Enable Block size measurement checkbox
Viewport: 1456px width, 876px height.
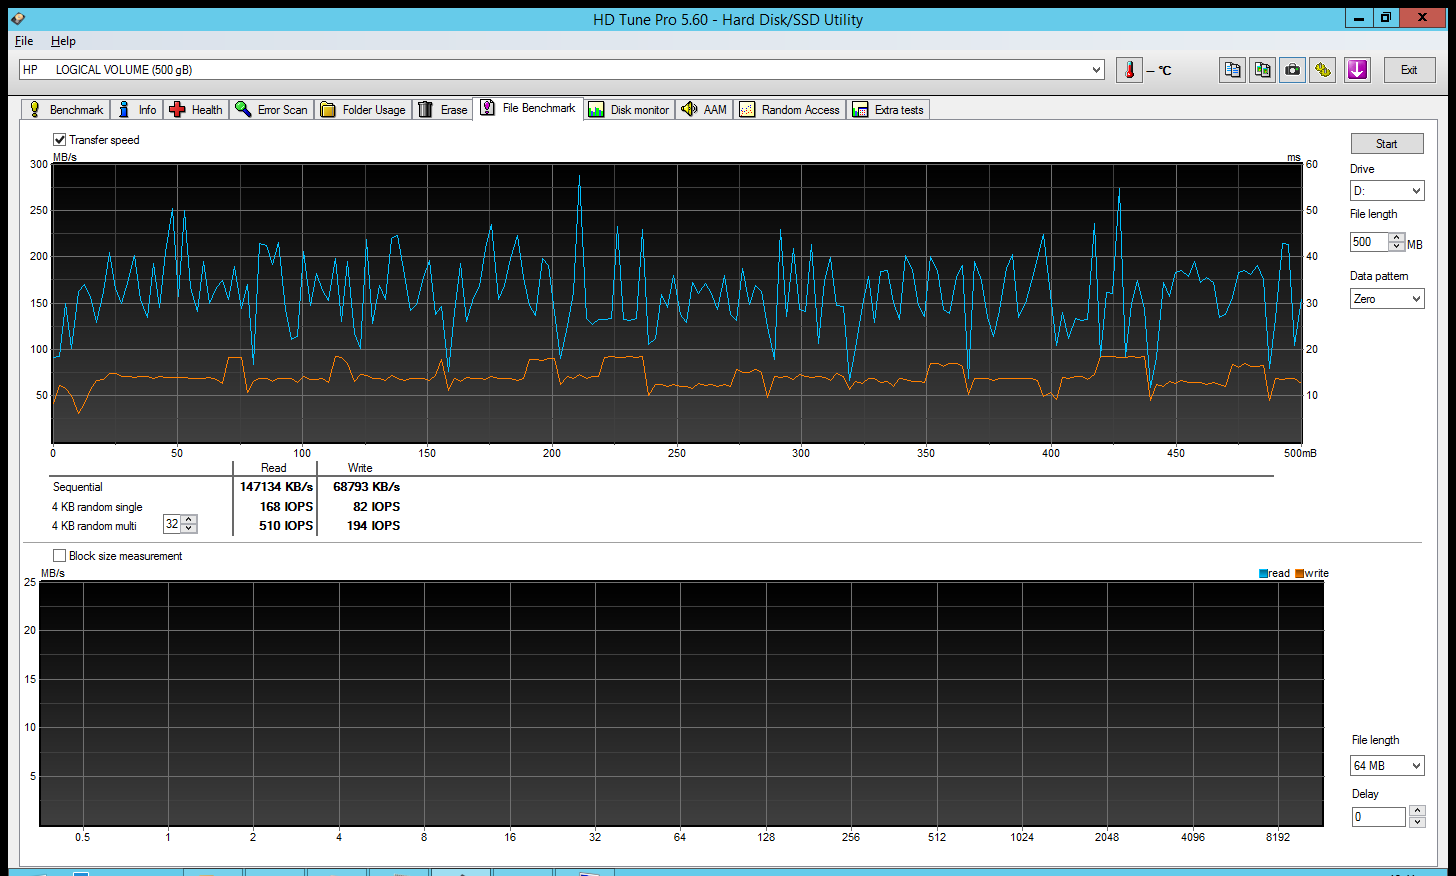click(60, 556)
